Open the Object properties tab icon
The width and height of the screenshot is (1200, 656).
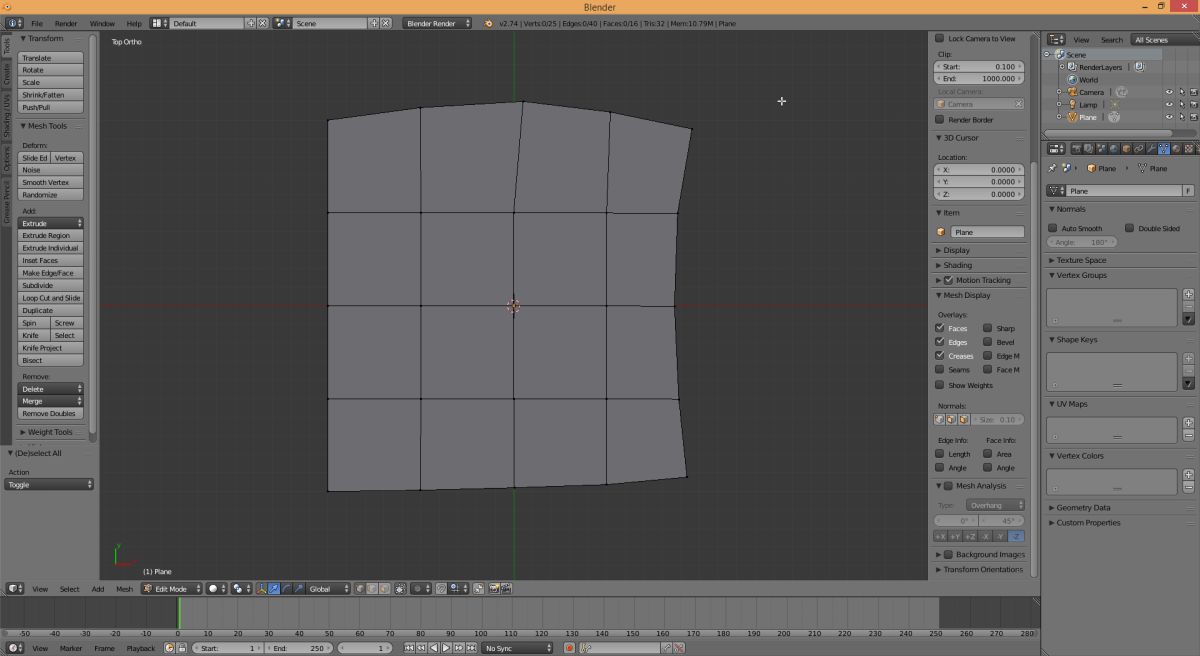[x=1127, y=149]
